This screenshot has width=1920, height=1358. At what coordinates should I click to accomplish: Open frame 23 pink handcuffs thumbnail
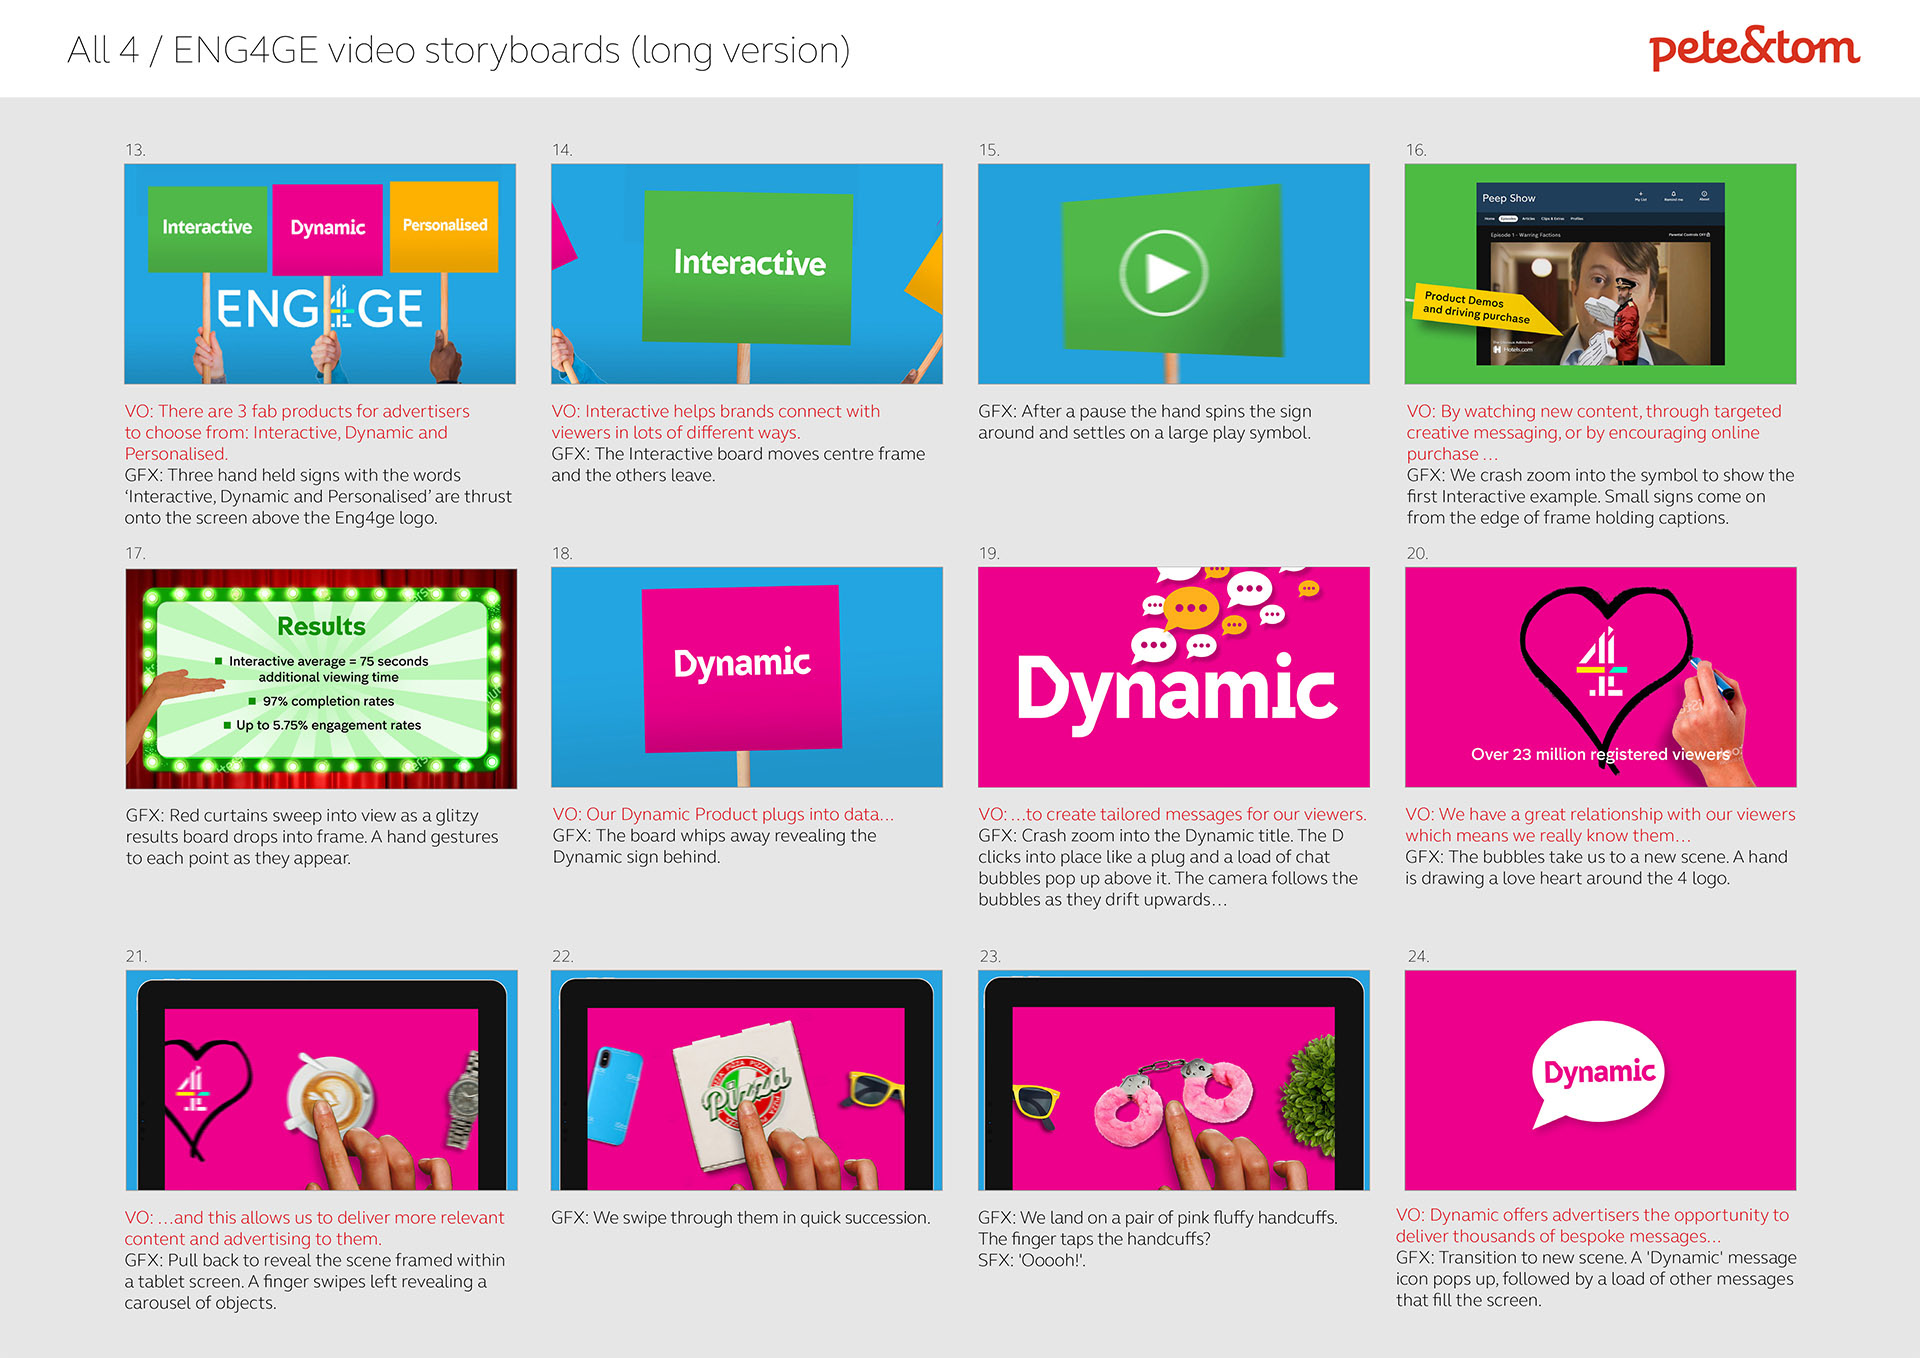pyautogui.click(x=1174, y=1080)
